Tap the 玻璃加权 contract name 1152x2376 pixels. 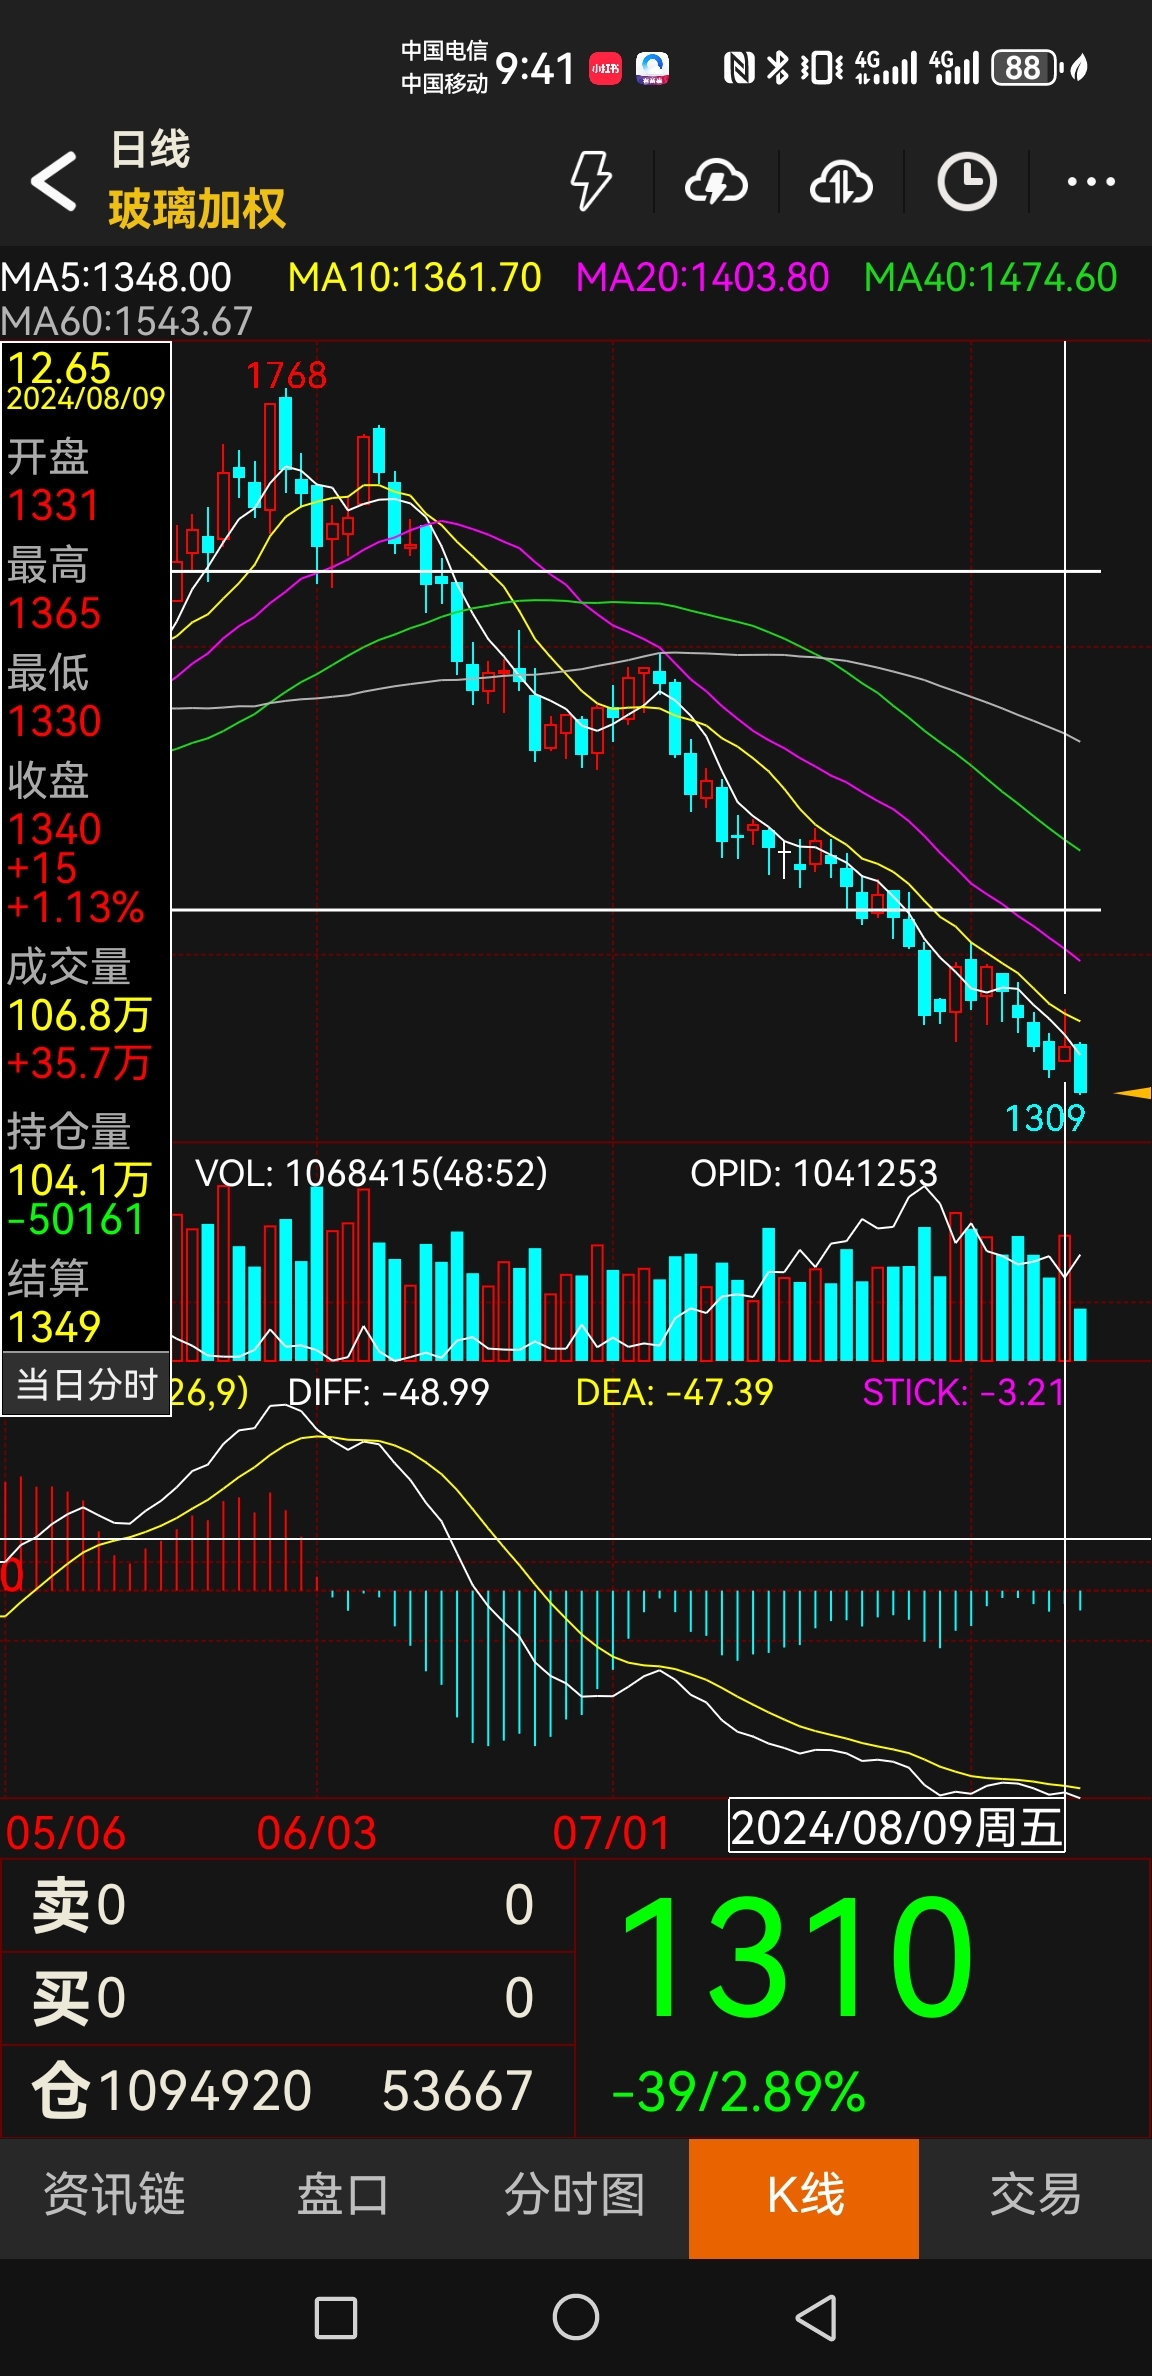click(x=197, y=209)
